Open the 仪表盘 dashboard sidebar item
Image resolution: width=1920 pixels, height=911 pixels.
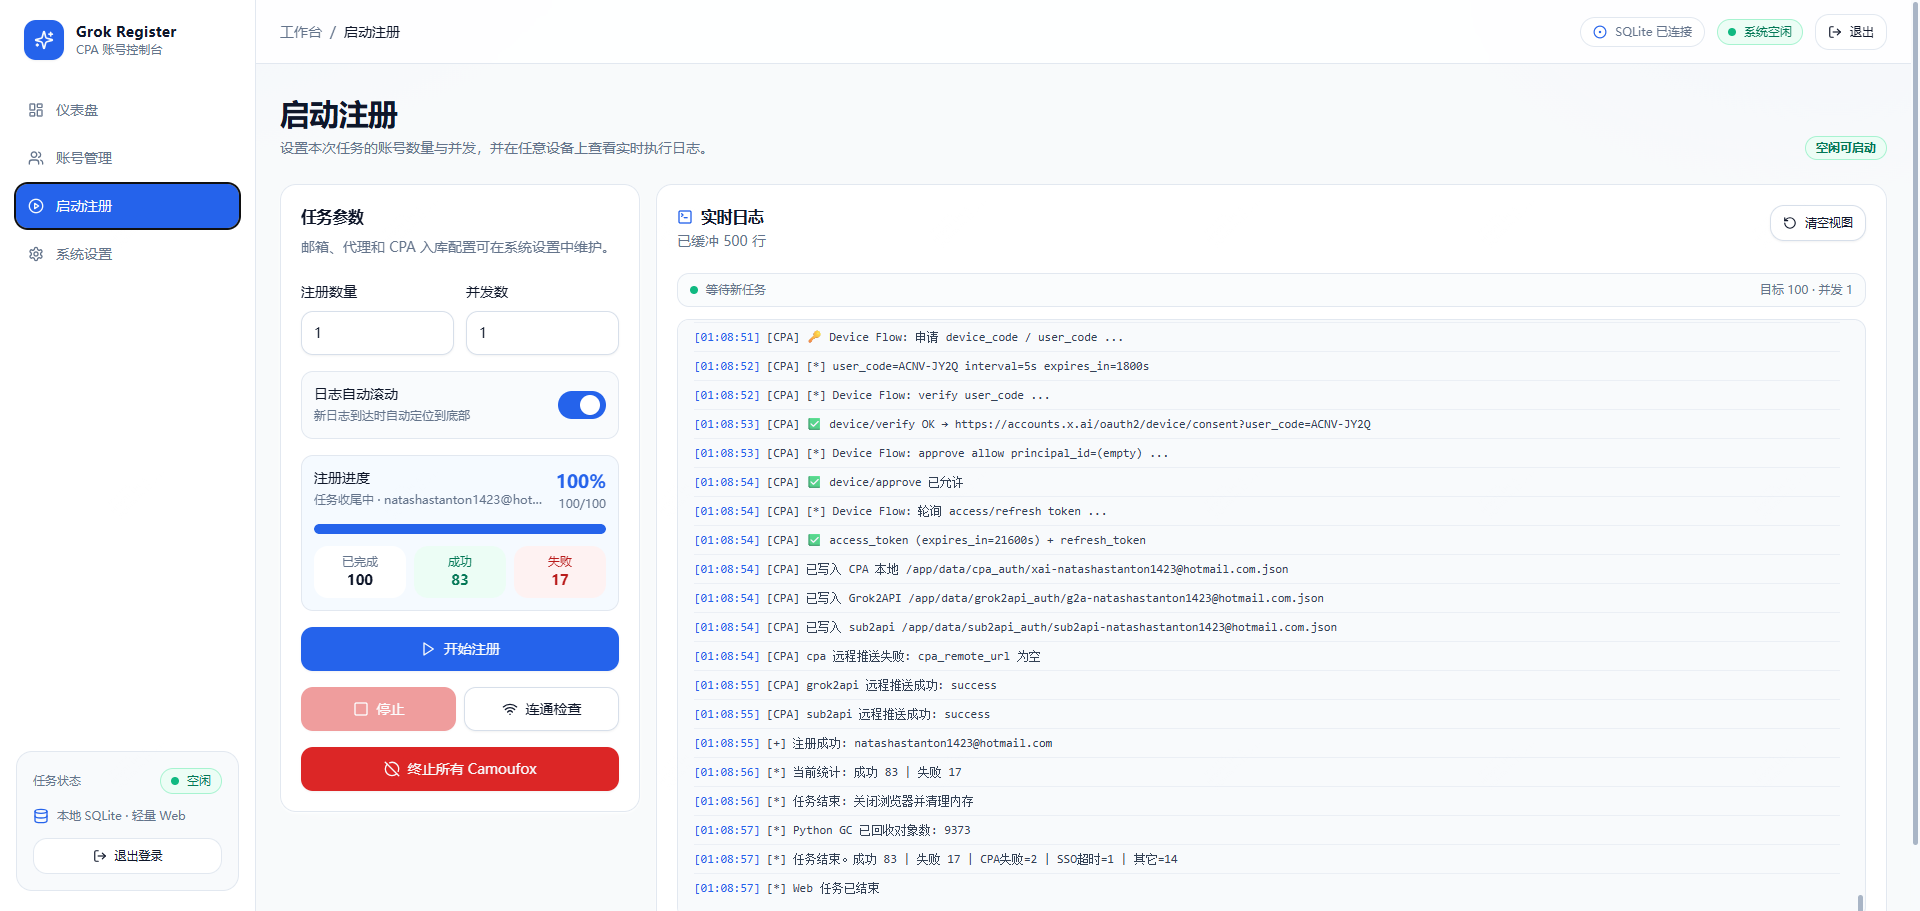(127, 110)
